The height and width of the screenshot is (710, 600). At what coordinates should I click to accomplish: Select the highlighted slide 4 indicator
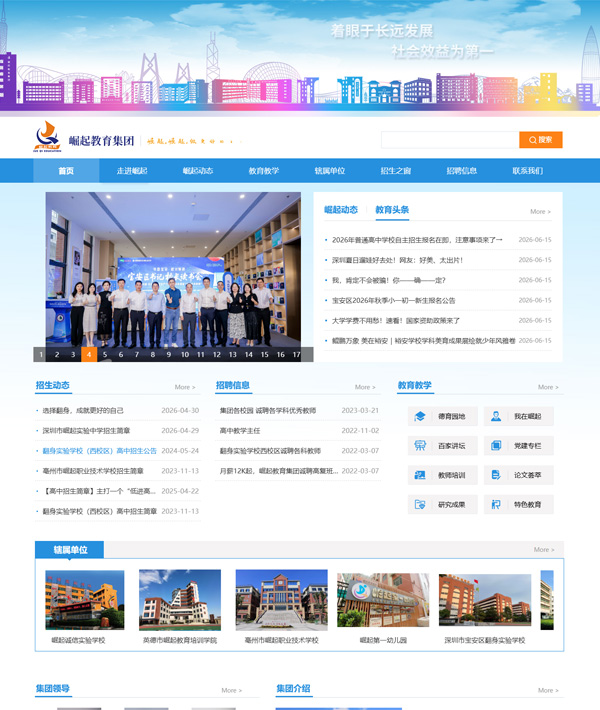89,355
